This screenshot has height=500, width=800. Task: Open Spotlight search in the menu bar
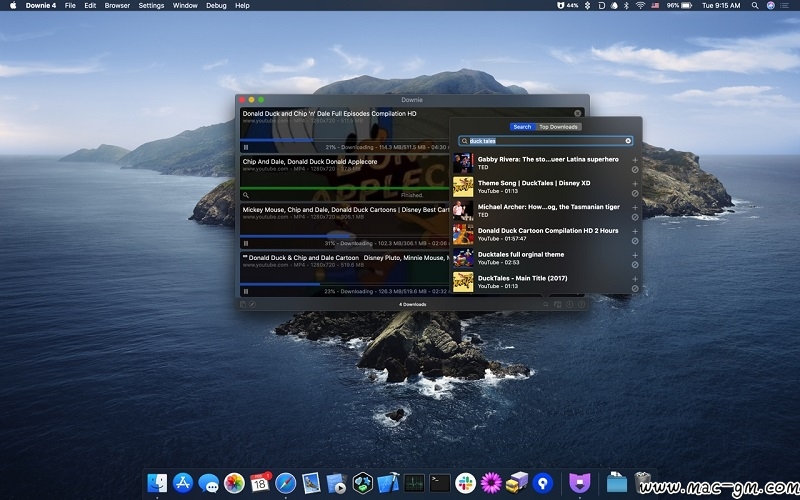click(755, 6)
